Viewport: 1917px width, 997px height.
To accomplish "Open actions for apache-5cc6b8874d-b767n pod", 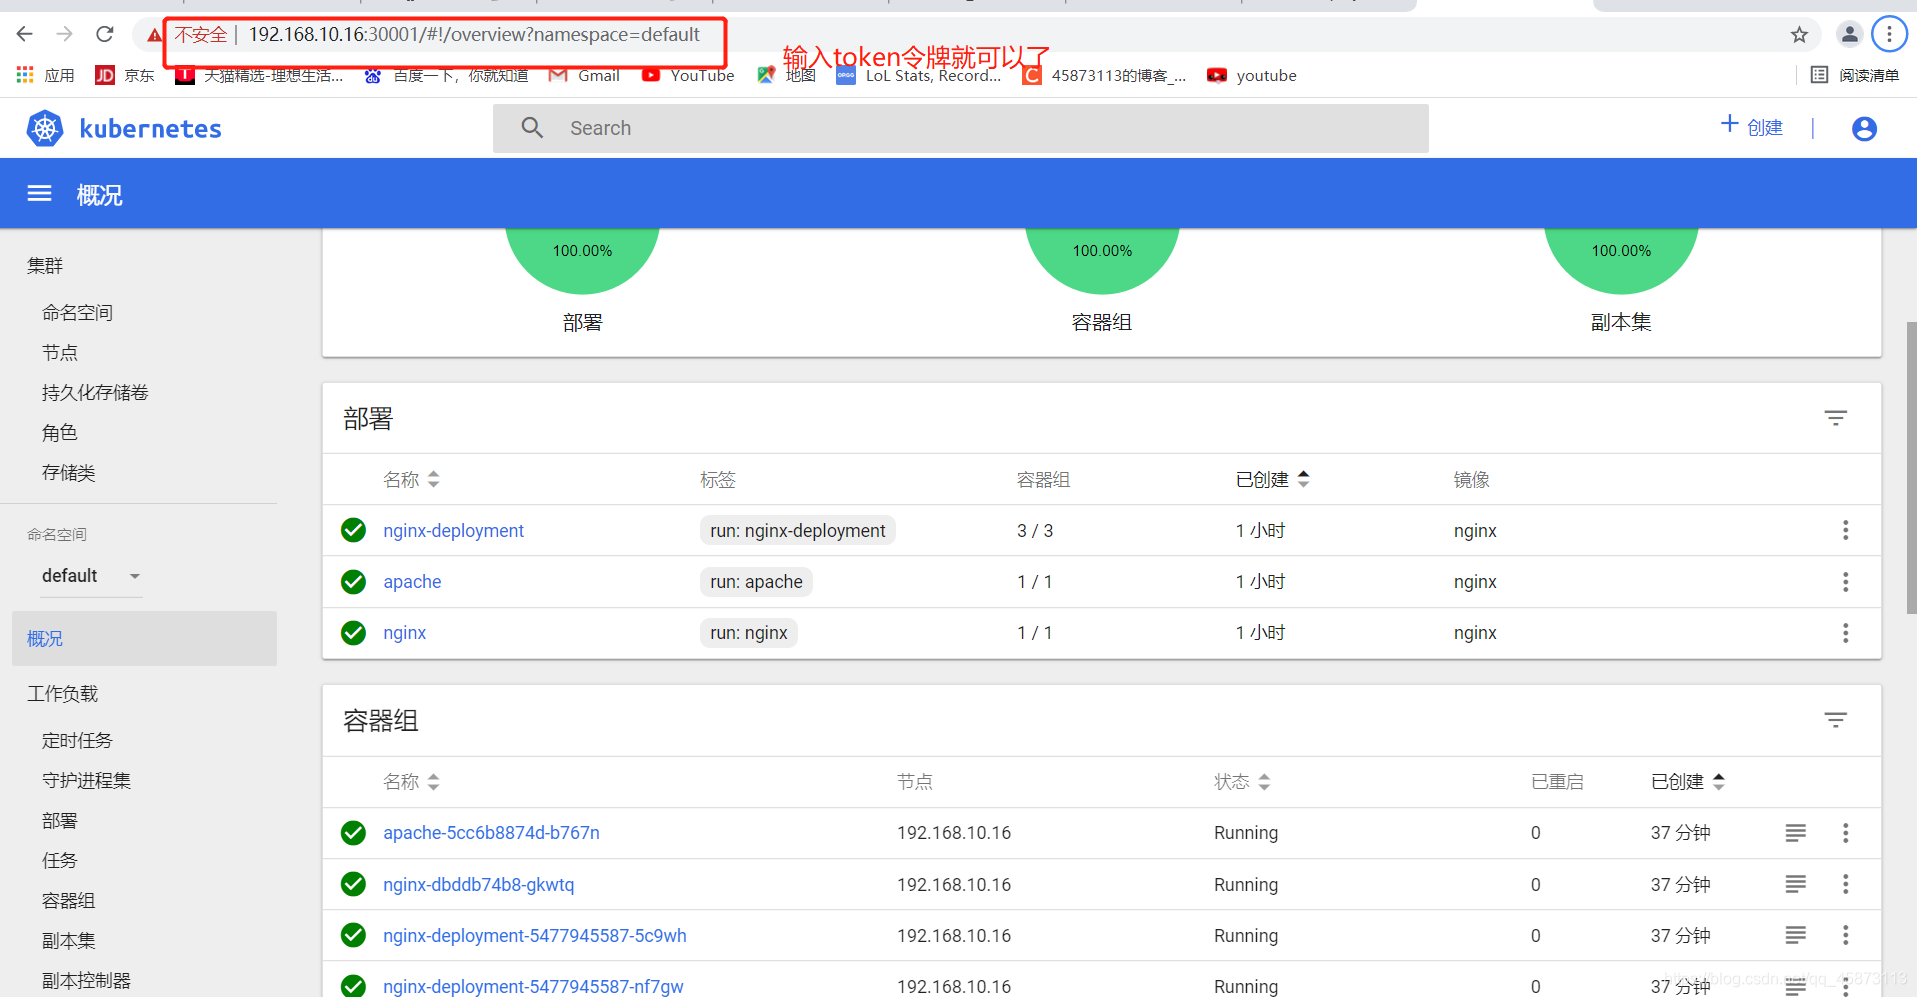I will pyautogui.click(x=1845, y=833).
